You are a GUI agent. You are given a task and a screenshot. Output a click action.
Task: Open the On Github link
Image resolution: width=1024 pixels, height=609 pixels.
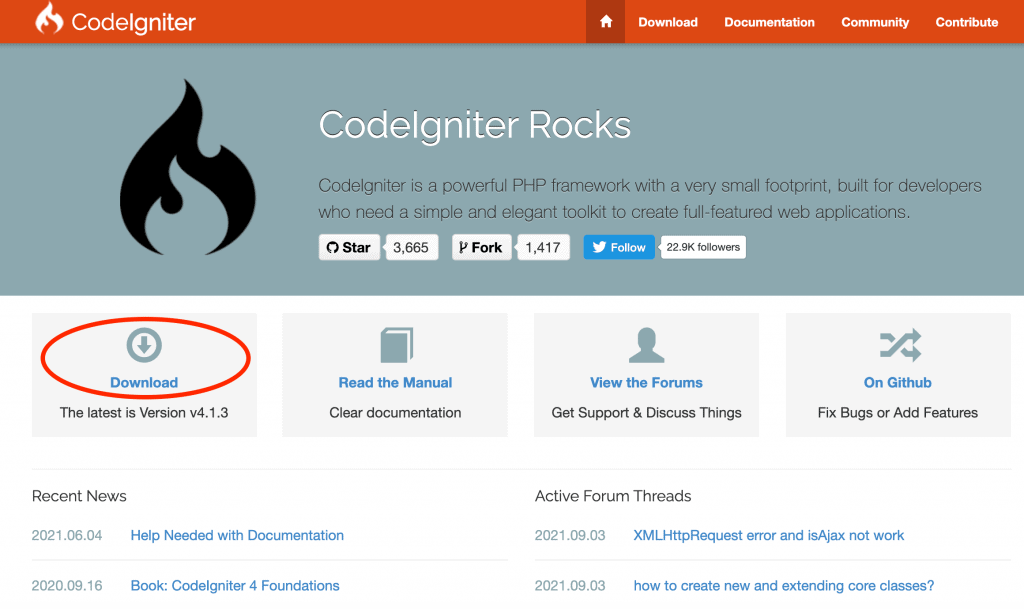(x=897, y=383)
